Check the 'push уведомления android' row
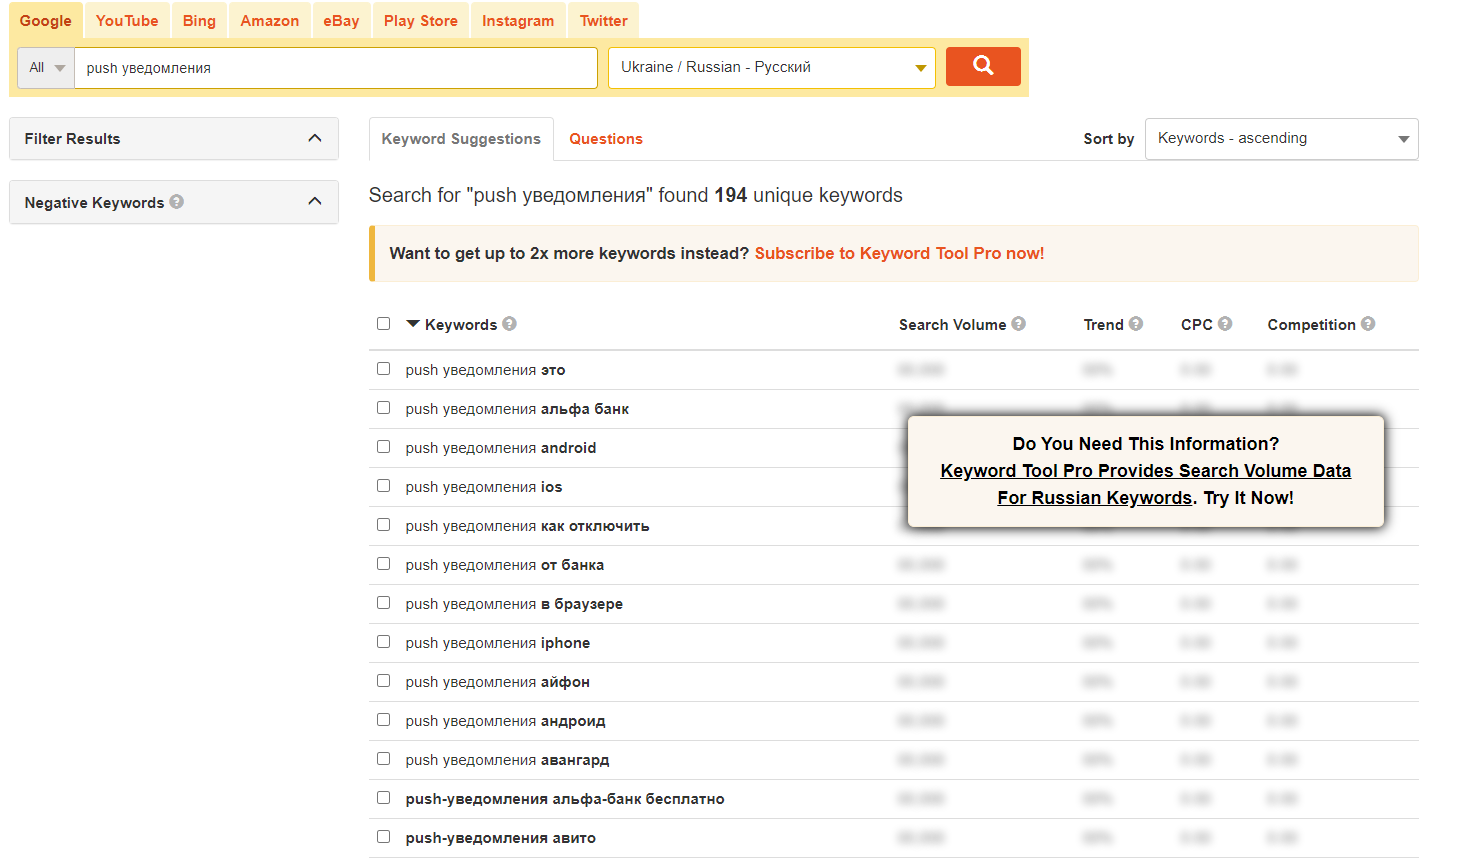 383,447
